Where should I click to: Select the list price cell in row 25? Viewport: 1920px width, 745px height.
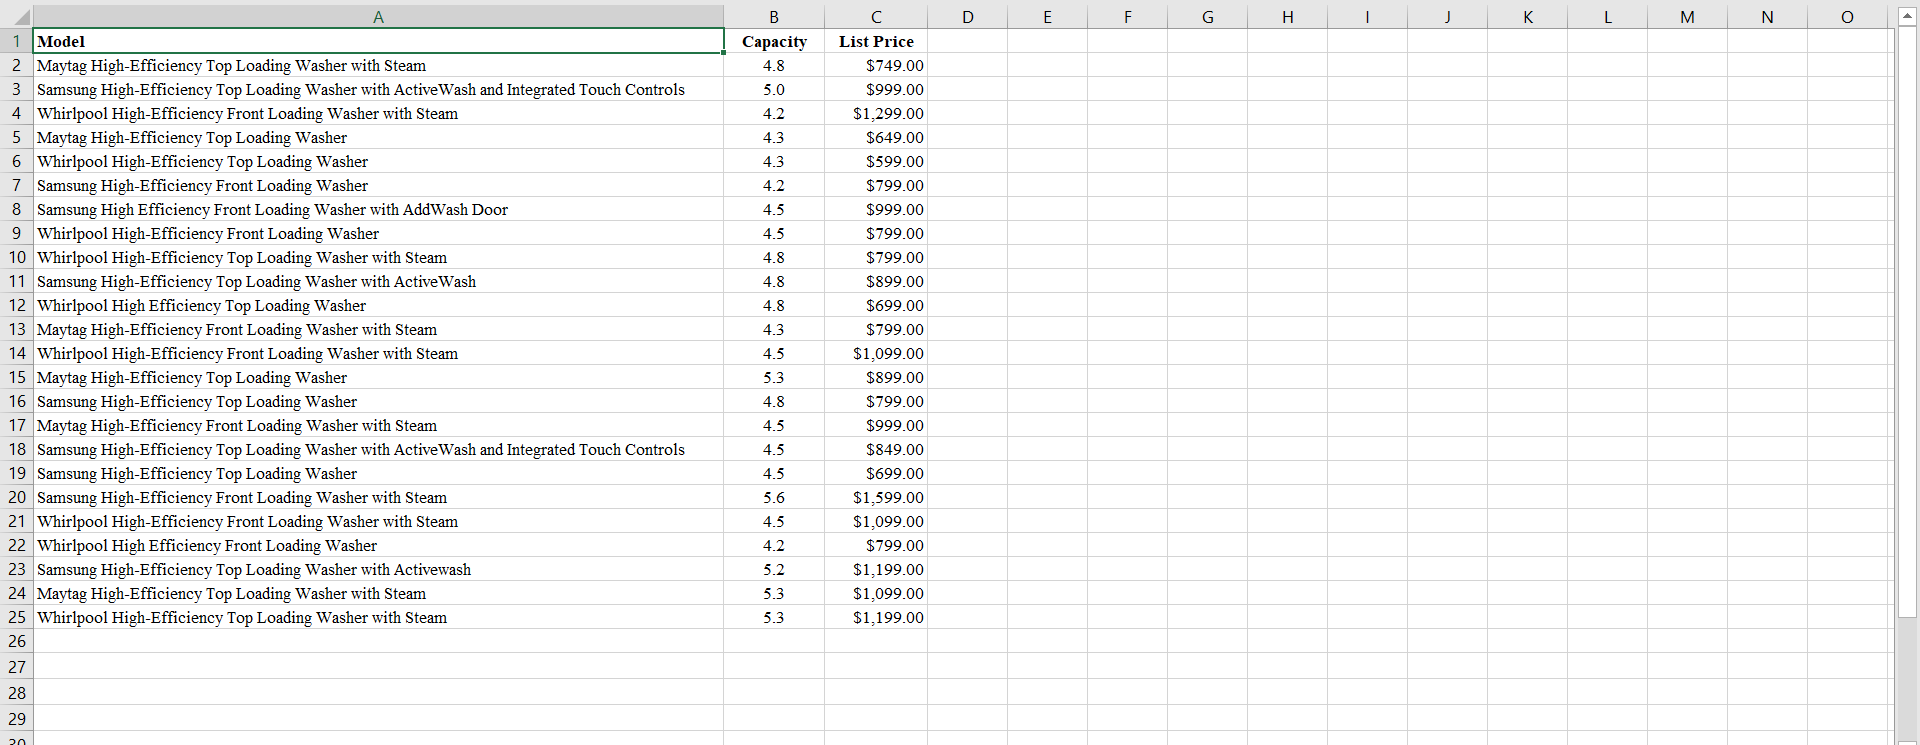pyautogui.click(x=876, y=617)
